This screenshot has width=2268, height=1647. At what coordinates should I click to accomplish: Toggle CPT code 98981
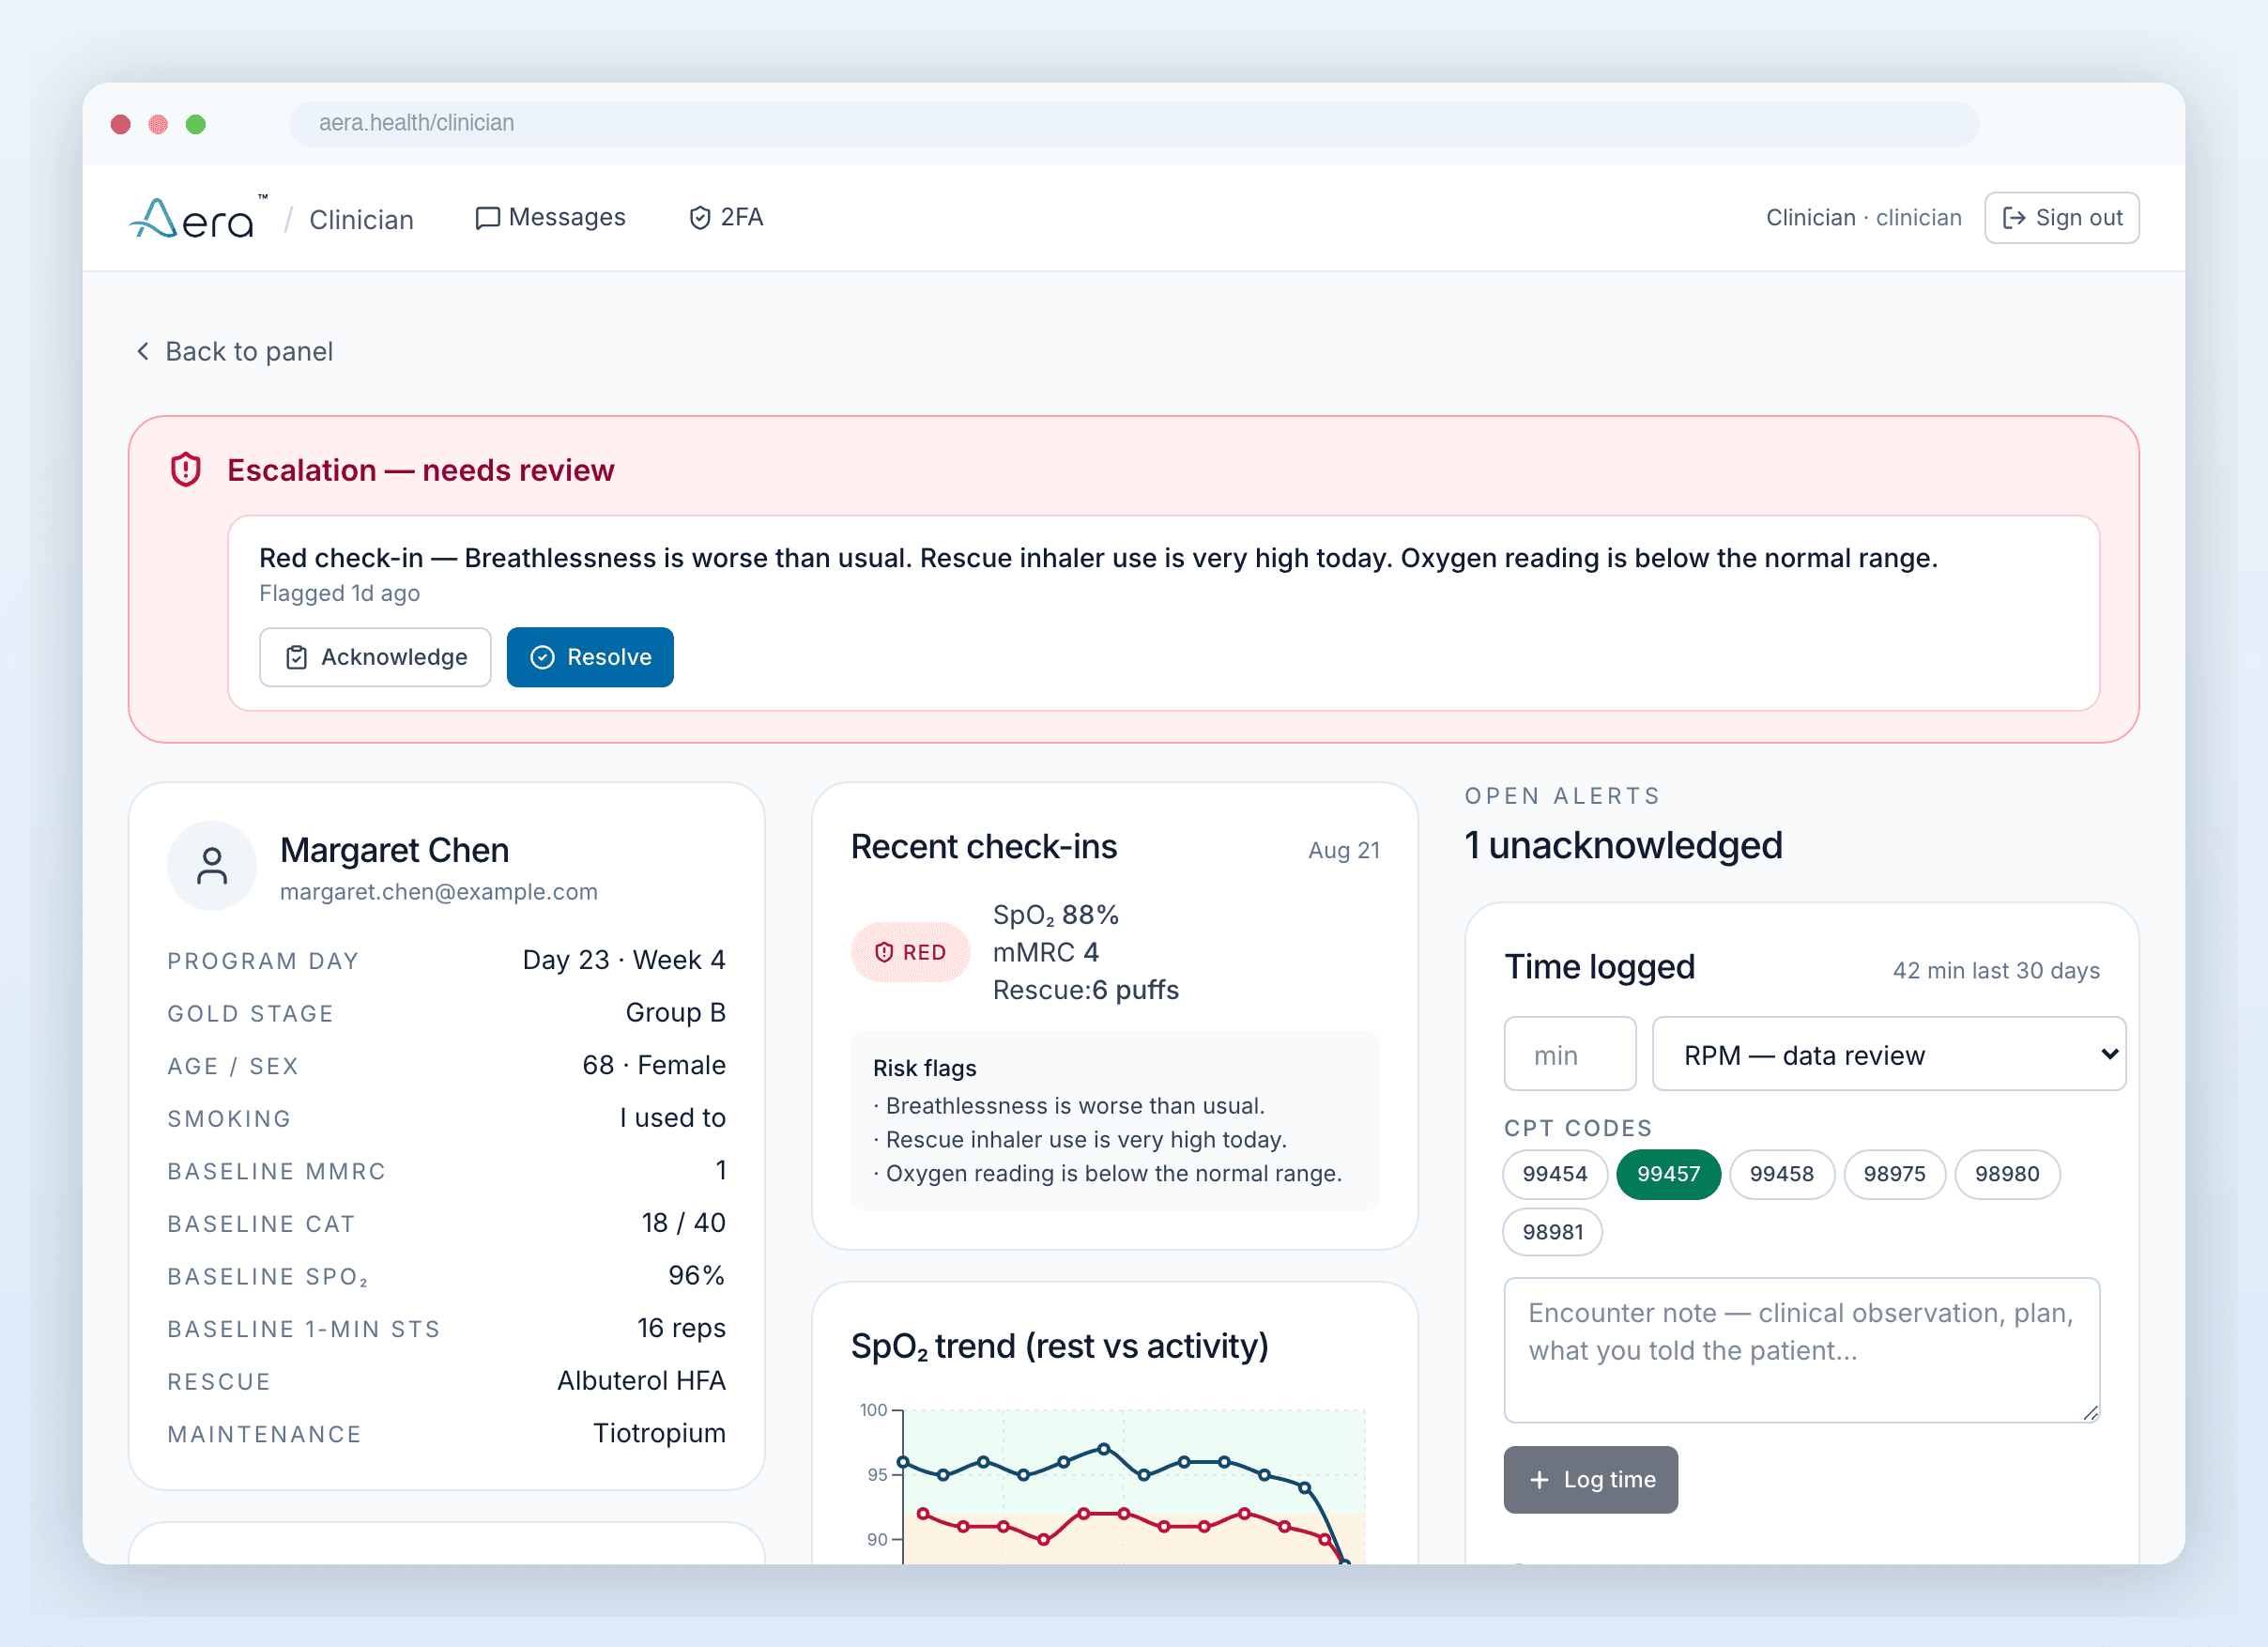coord(1553,1232)
